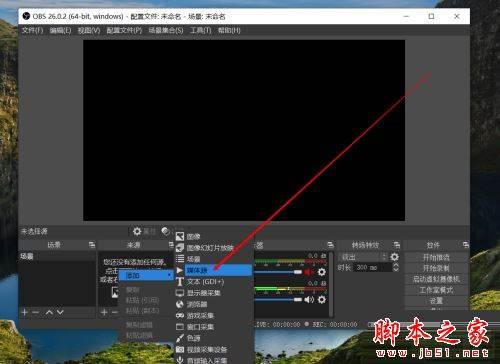The image size is (500, 364).
Task: Open the 文件(F) menu
Action: point(32,30)
